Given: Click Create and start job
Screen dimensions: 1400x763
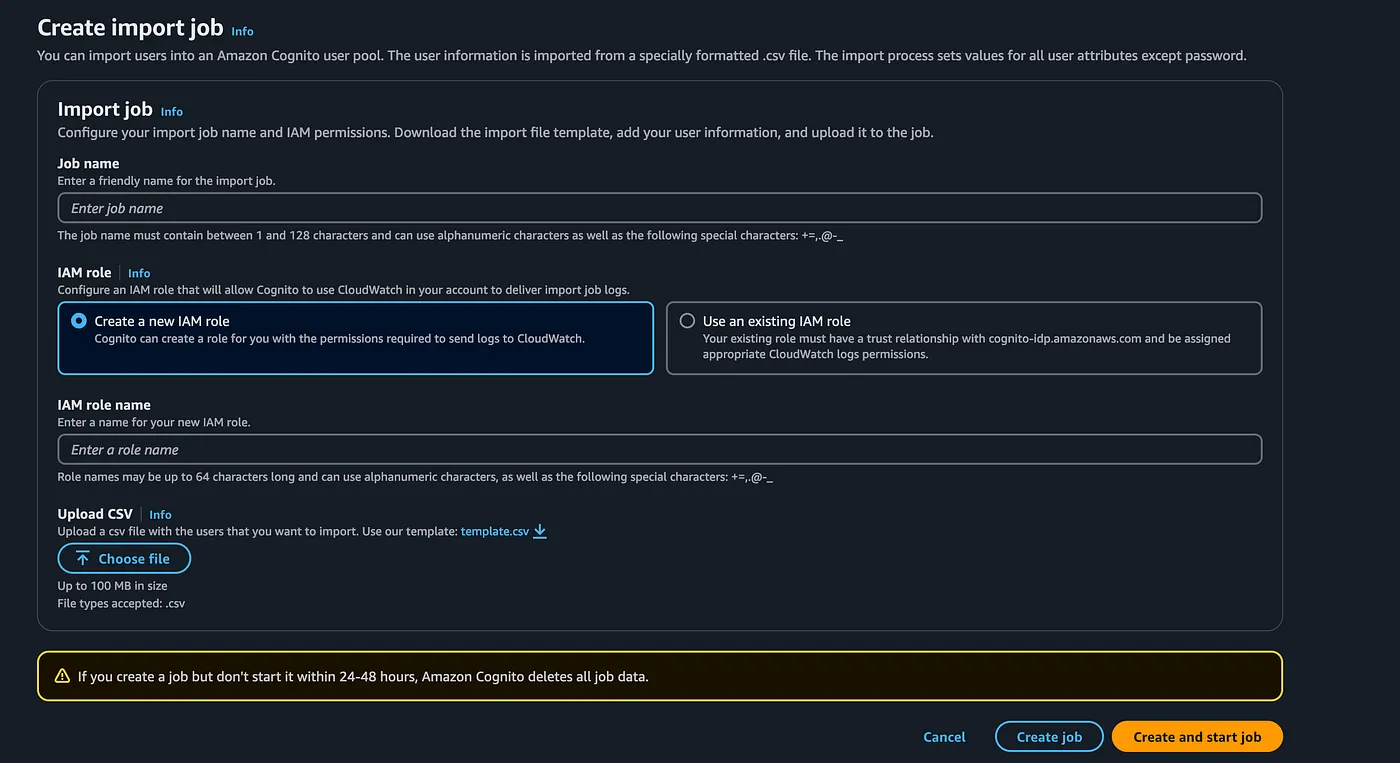Looking at the screenshot, I should [1196, 736].
